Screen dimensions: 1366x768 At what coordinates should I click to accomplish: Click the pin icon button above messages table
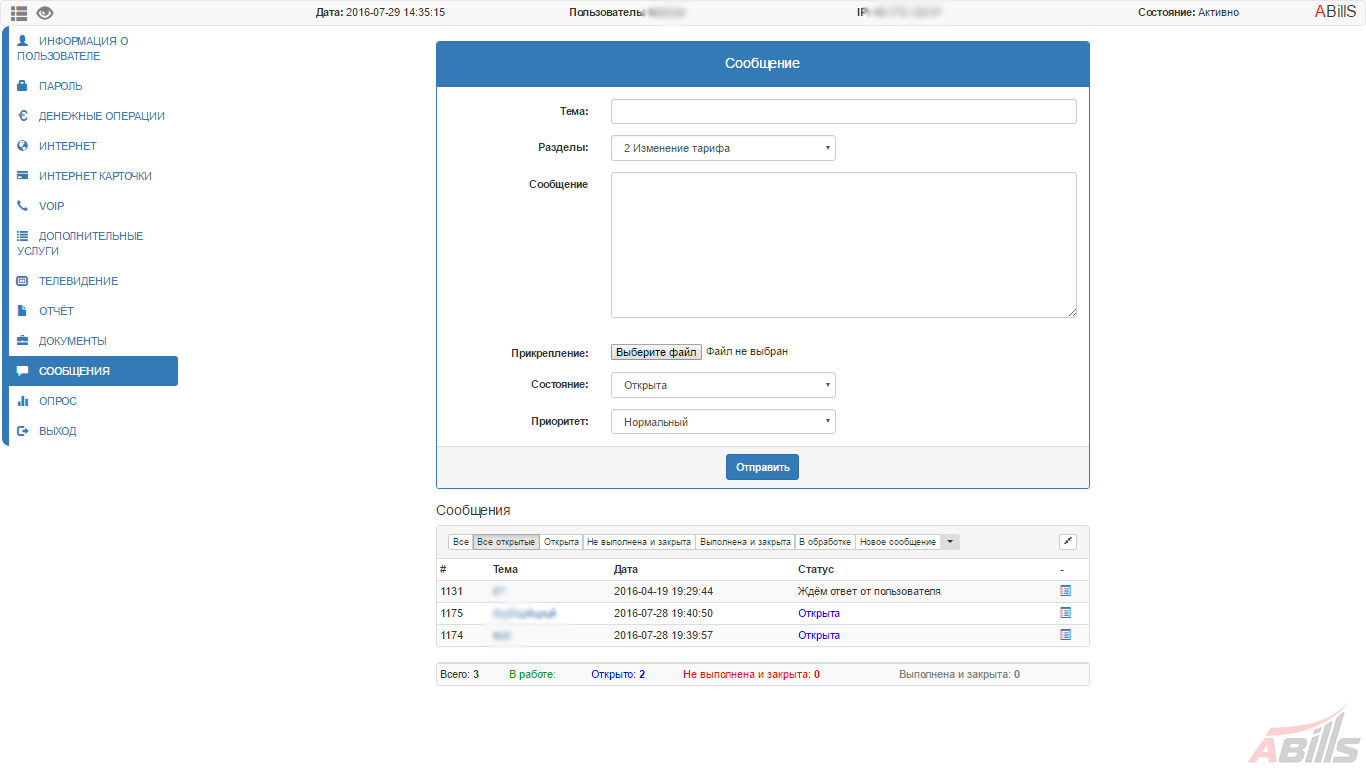(x=1068, y=542)
